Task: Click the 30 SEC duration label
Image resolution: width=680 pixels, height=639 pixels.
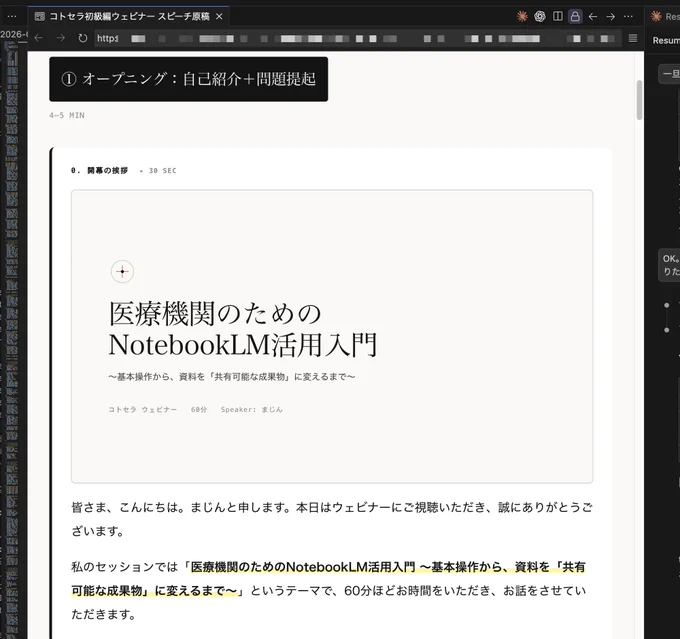Action: tap(163, 170)
